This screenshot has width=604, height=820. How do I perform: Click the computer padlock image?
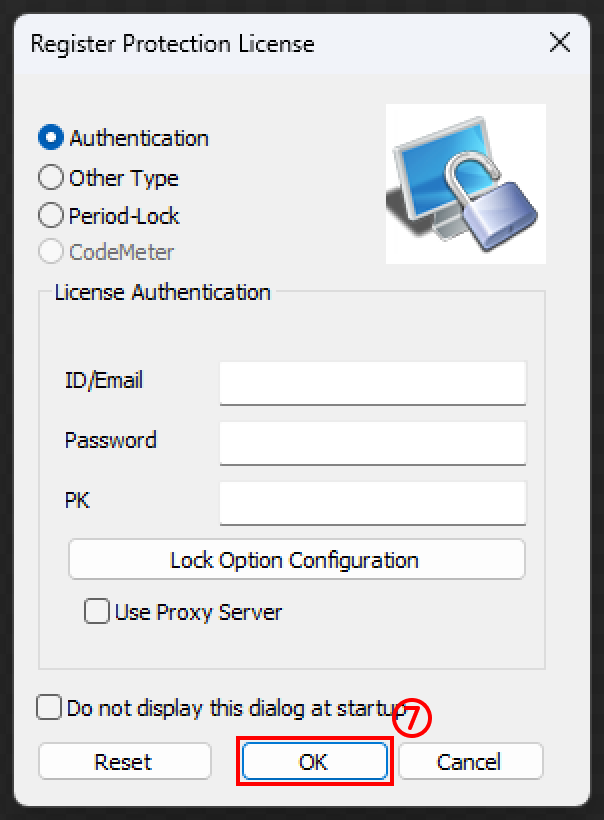(465, 184)
